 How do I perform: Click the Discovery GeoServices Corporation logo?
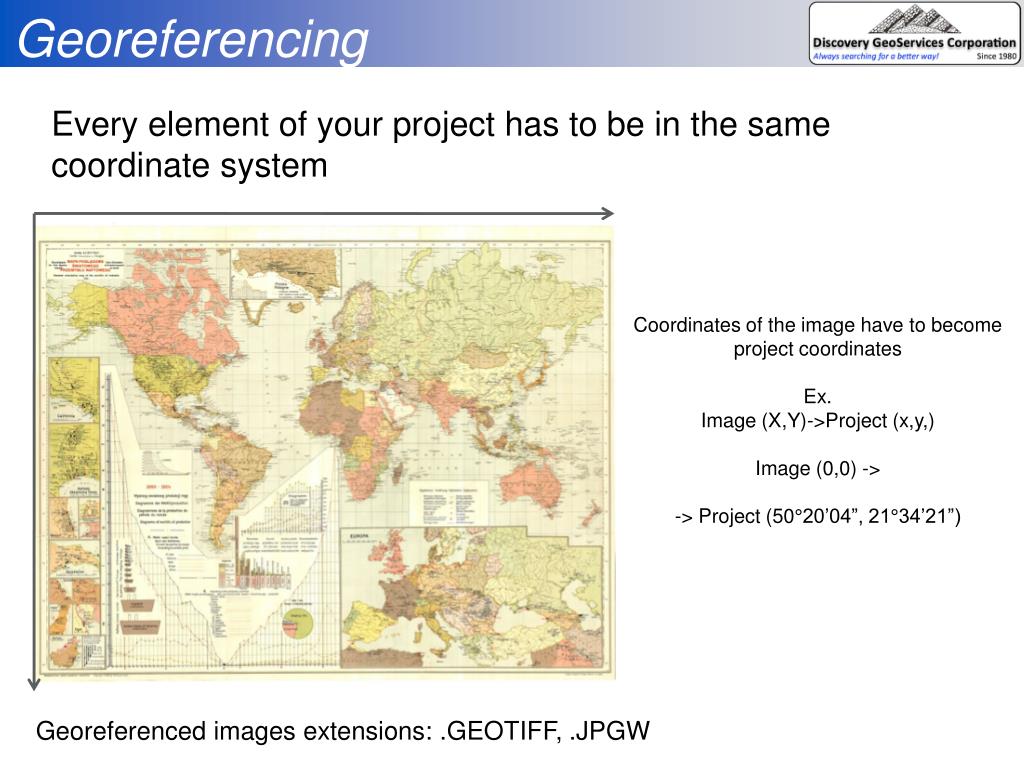(x=914, y=33)
